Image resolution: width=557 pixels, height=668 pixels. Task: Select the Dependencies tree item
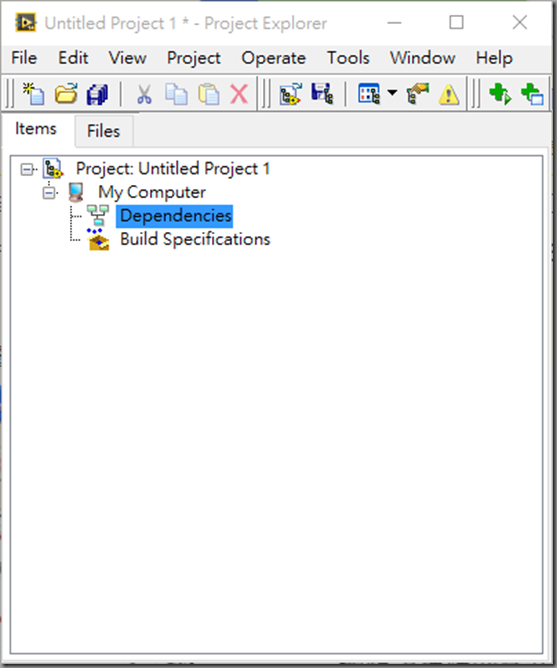click(x=176, y=216)
